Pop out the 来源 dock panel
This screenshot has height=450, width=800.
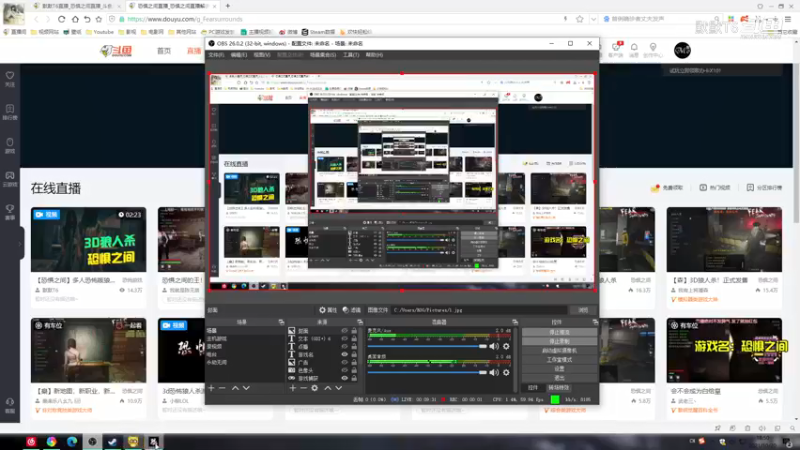coord(360,322)
